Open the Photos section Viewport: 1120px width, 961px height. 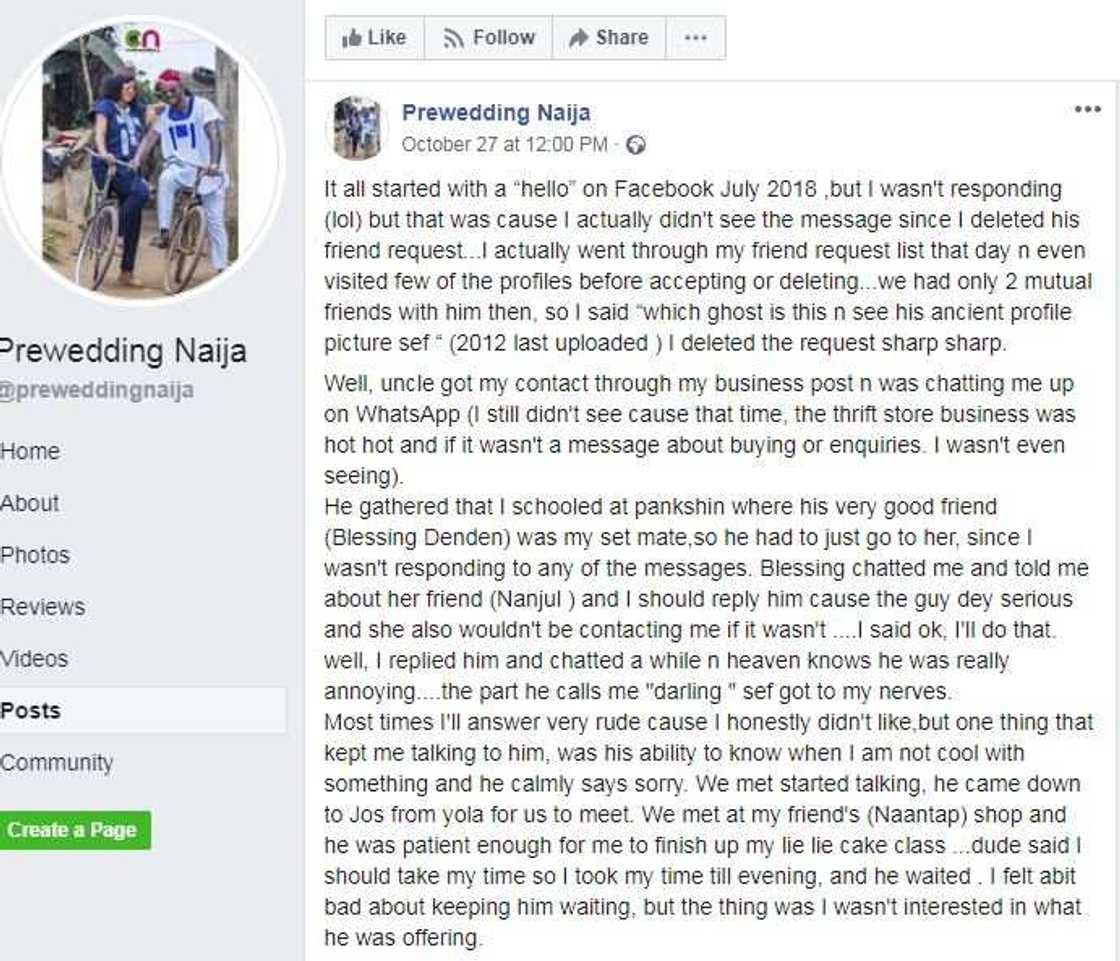point(35,555)
